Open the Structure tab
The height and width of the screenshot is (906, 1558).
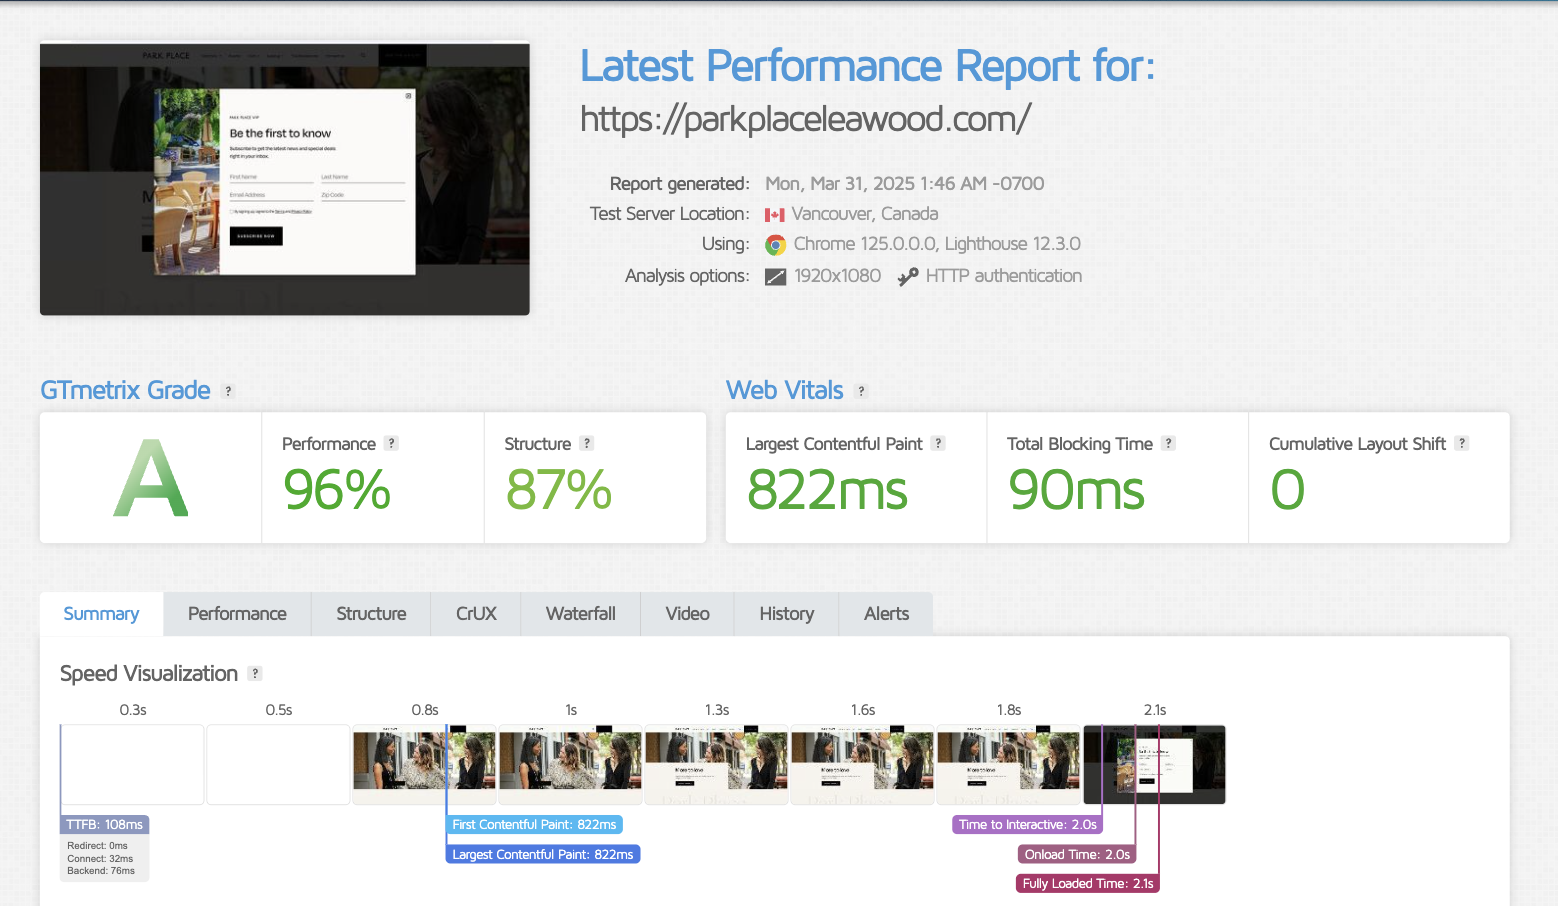tap(371, 614)
